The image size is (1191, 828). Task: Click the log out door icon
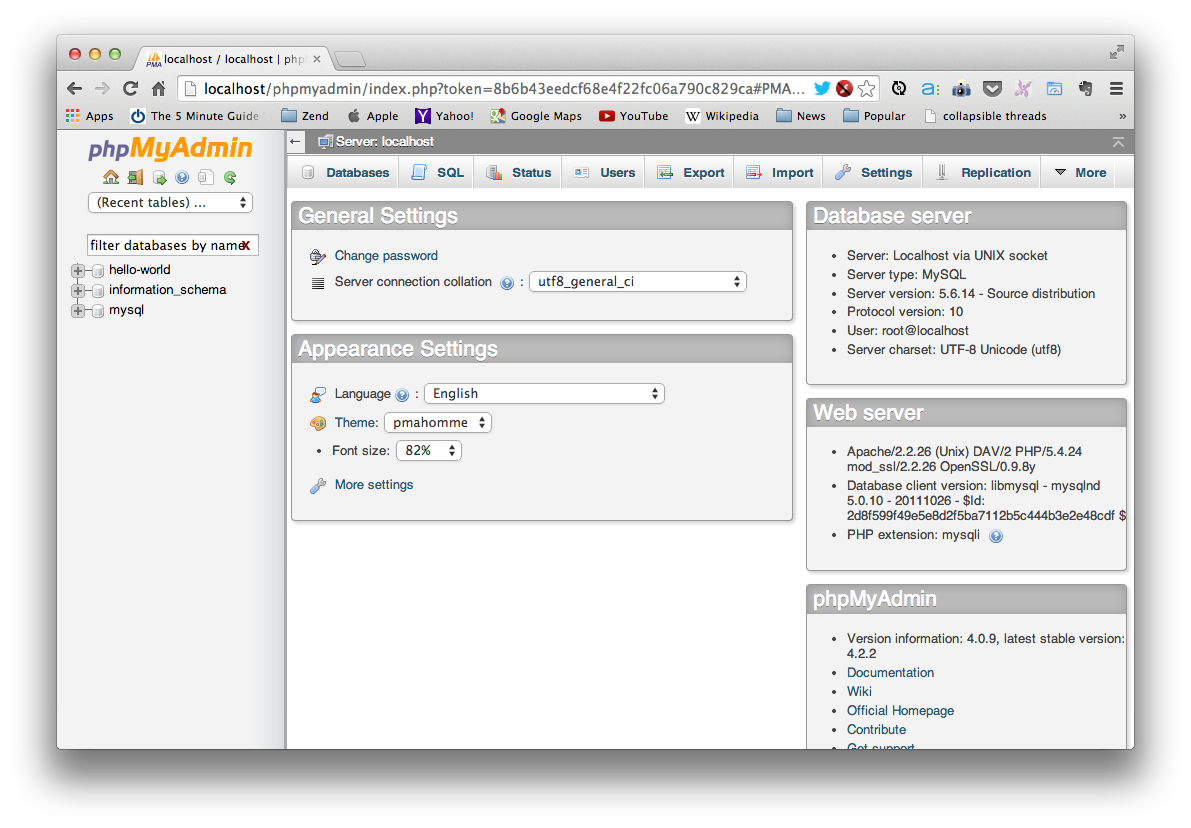(135, 177)
